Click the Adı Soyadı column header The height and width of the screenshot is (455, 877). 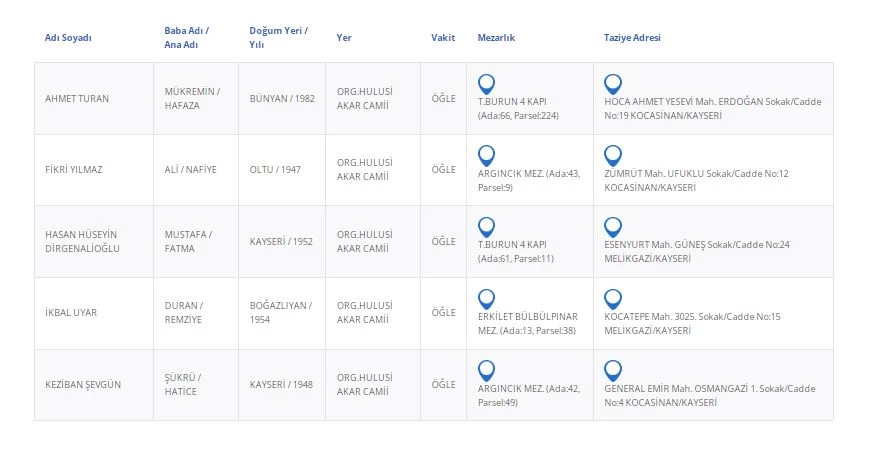[68, 38]
